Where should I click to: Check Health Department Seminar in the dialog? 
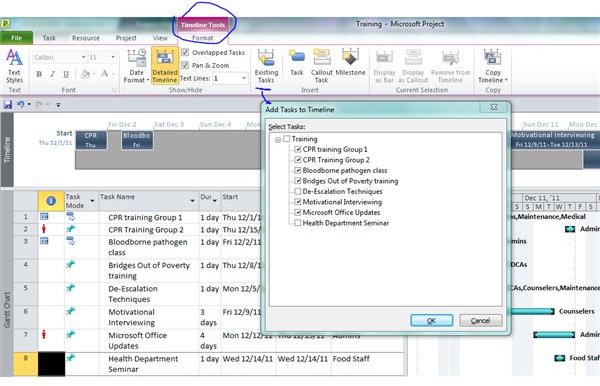[x=298, y=223]
